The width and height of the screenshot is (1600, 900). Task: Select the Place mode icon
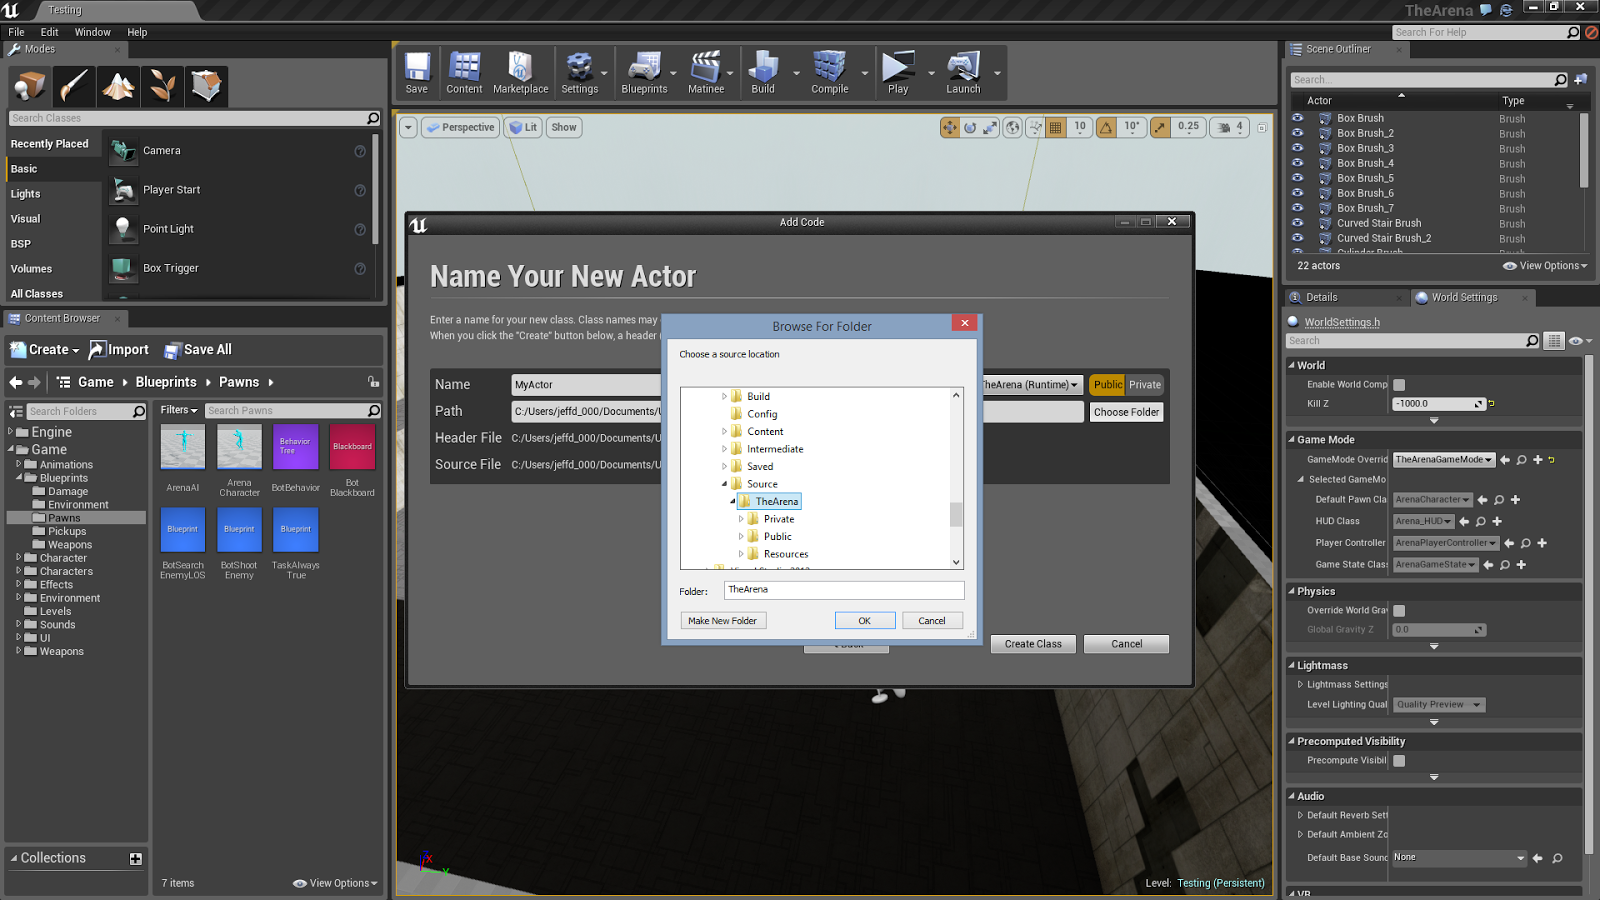point(30,87)
